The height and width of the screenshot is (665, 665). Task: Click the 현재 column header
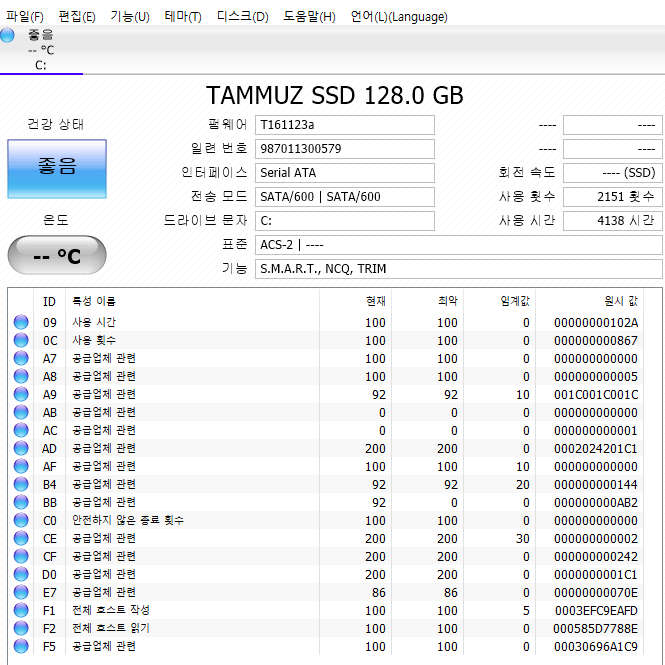click(356, 302)
